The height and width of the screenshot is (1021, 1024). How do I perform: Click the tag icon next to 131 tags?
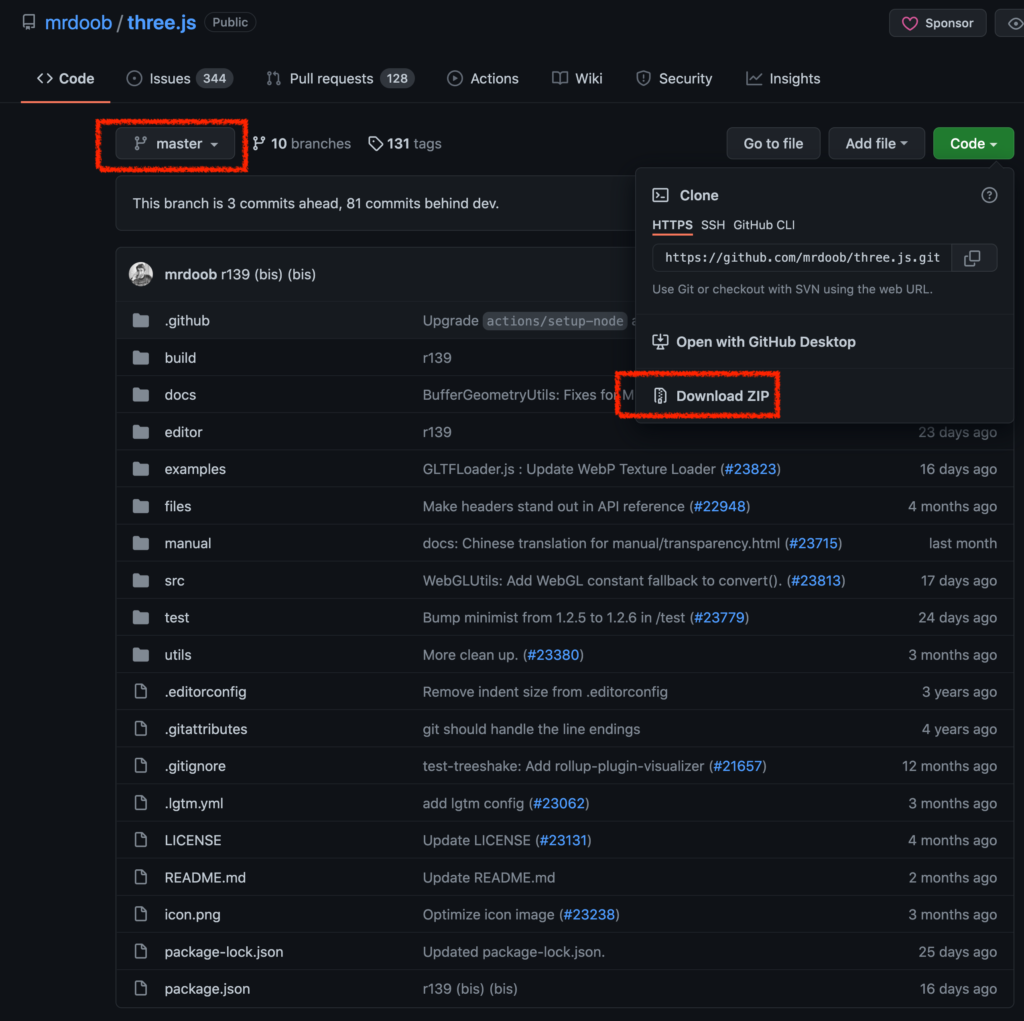[x=375, y=144]
